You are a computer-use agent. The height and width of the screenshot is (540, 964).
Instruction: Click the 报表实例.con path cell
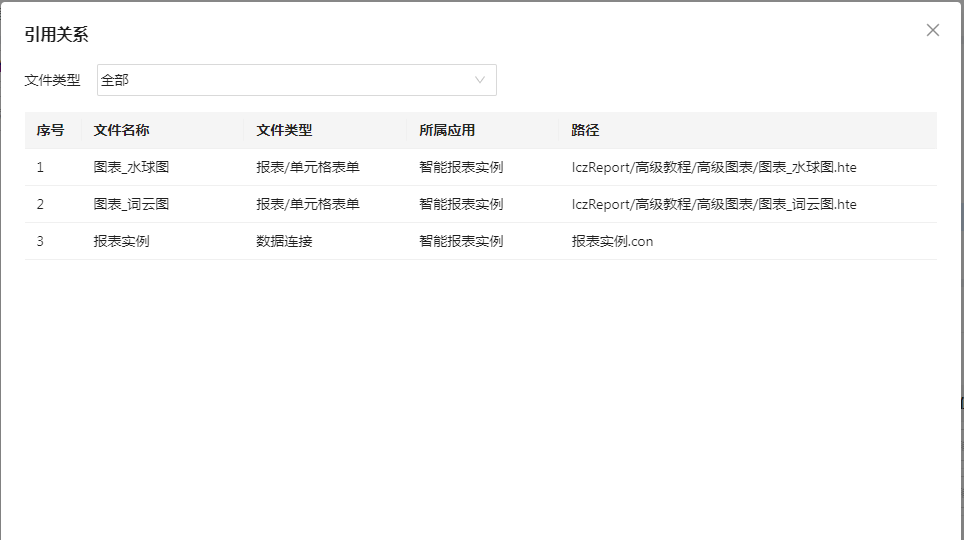[612, 241]
